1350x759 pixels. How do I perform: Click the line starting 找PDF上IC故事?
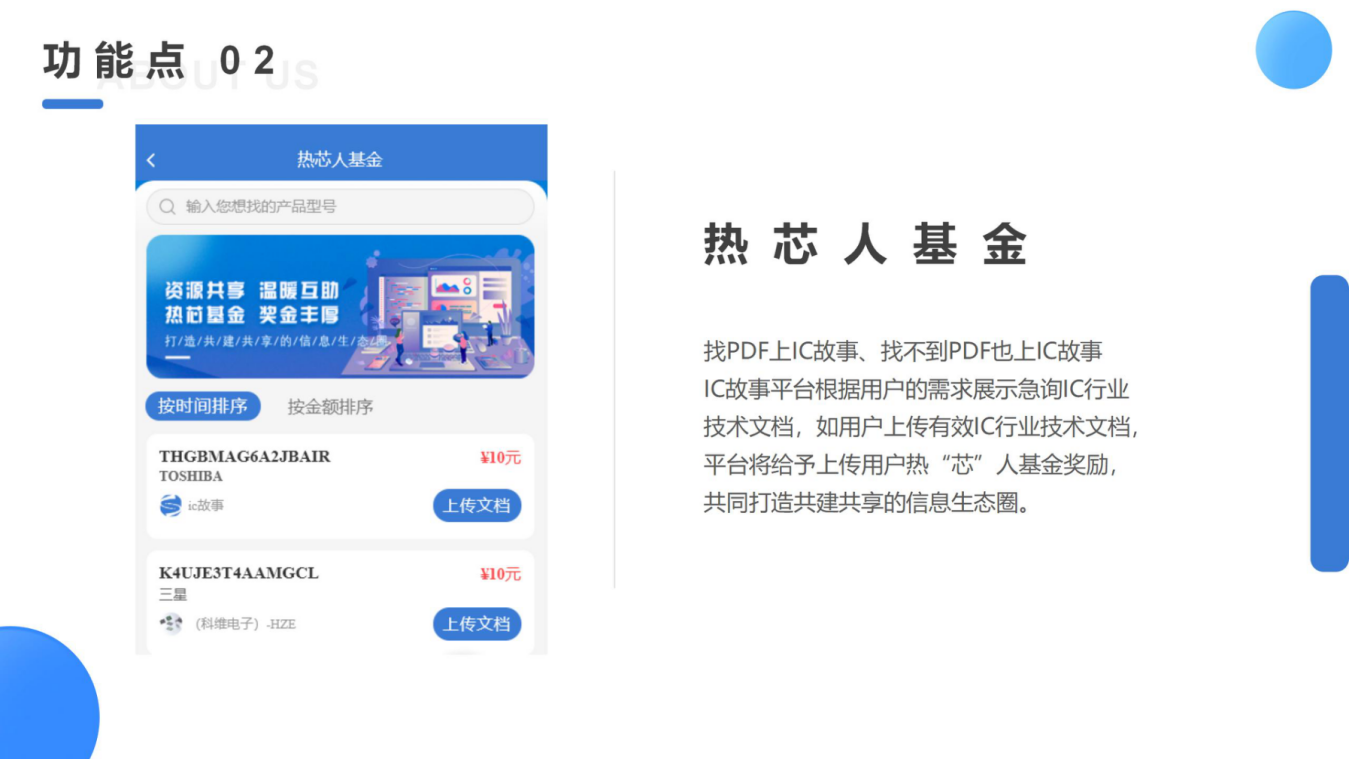903,351
